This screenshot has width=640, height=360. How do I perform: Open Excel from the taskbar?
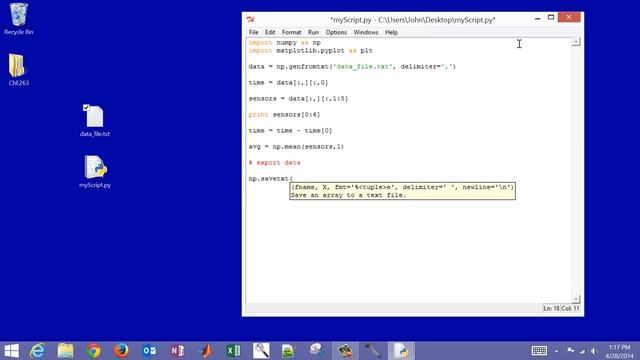pyautogui.click(x=233, y=351)
